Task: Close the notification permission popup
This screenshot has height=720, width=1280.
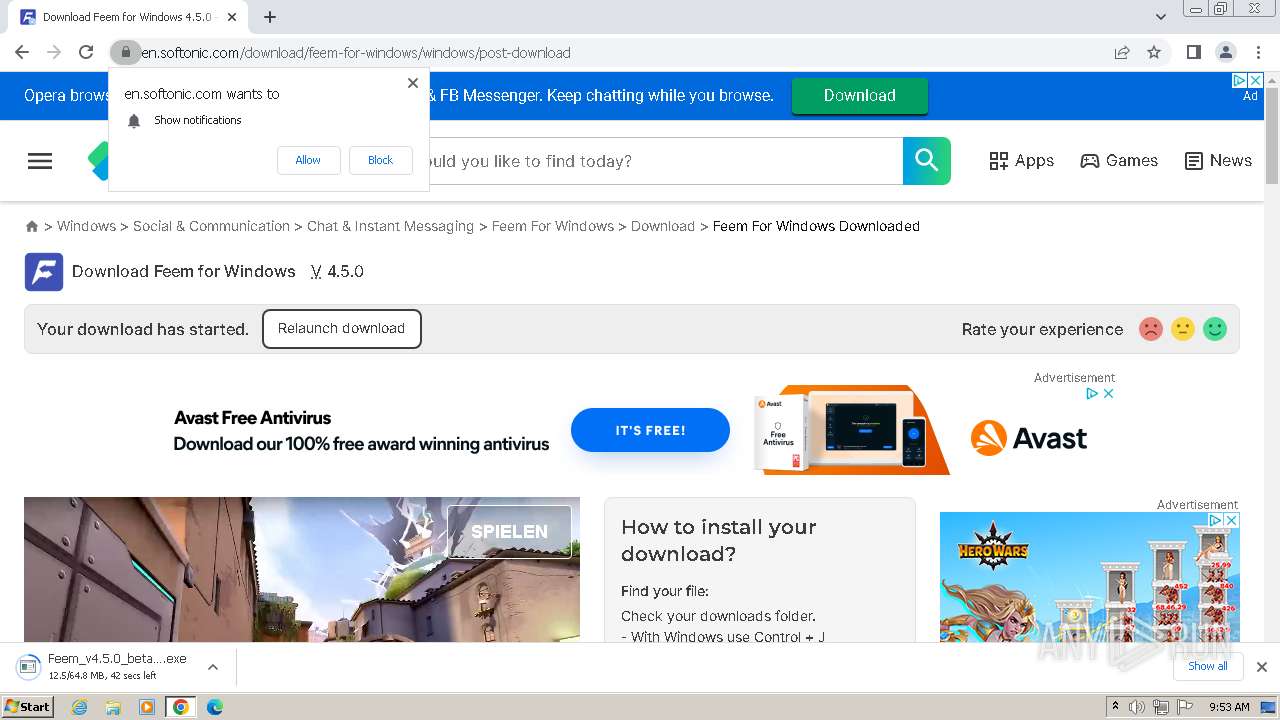Action: [413, 83]
